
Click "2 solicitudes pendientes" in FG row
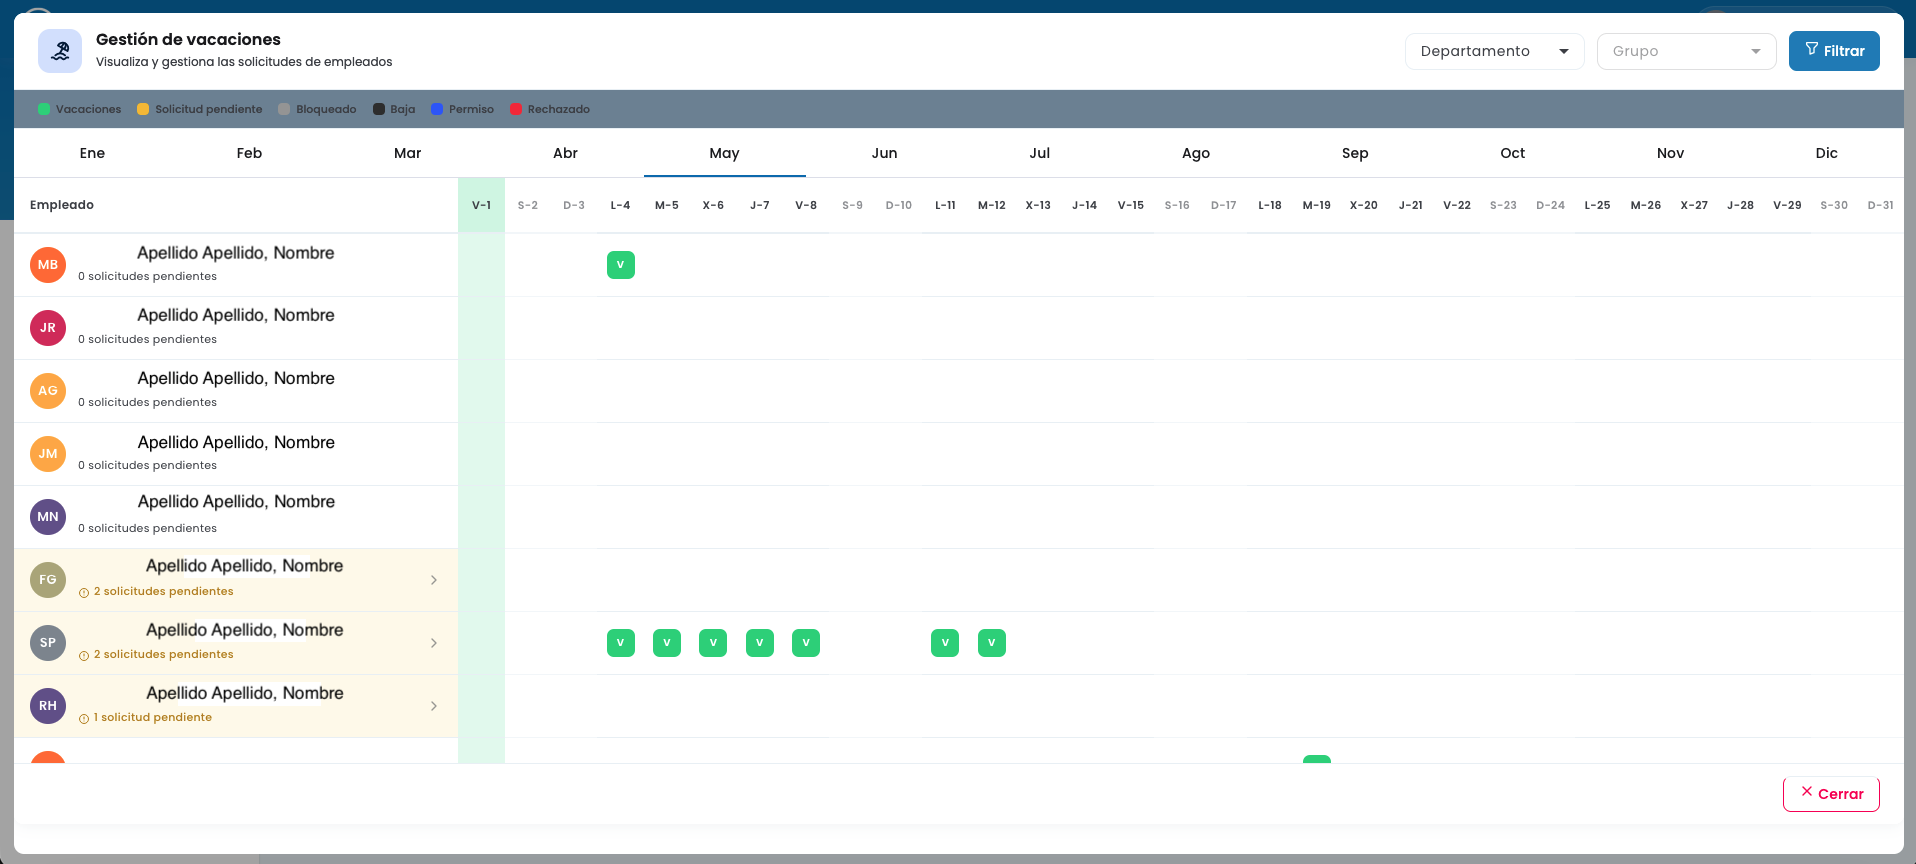pos(164,592)
